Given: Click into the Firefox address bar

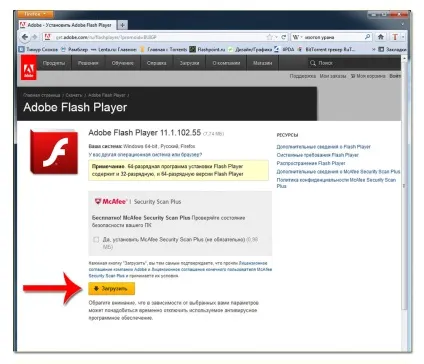Looking at the screenshot, I should [160, 37].
